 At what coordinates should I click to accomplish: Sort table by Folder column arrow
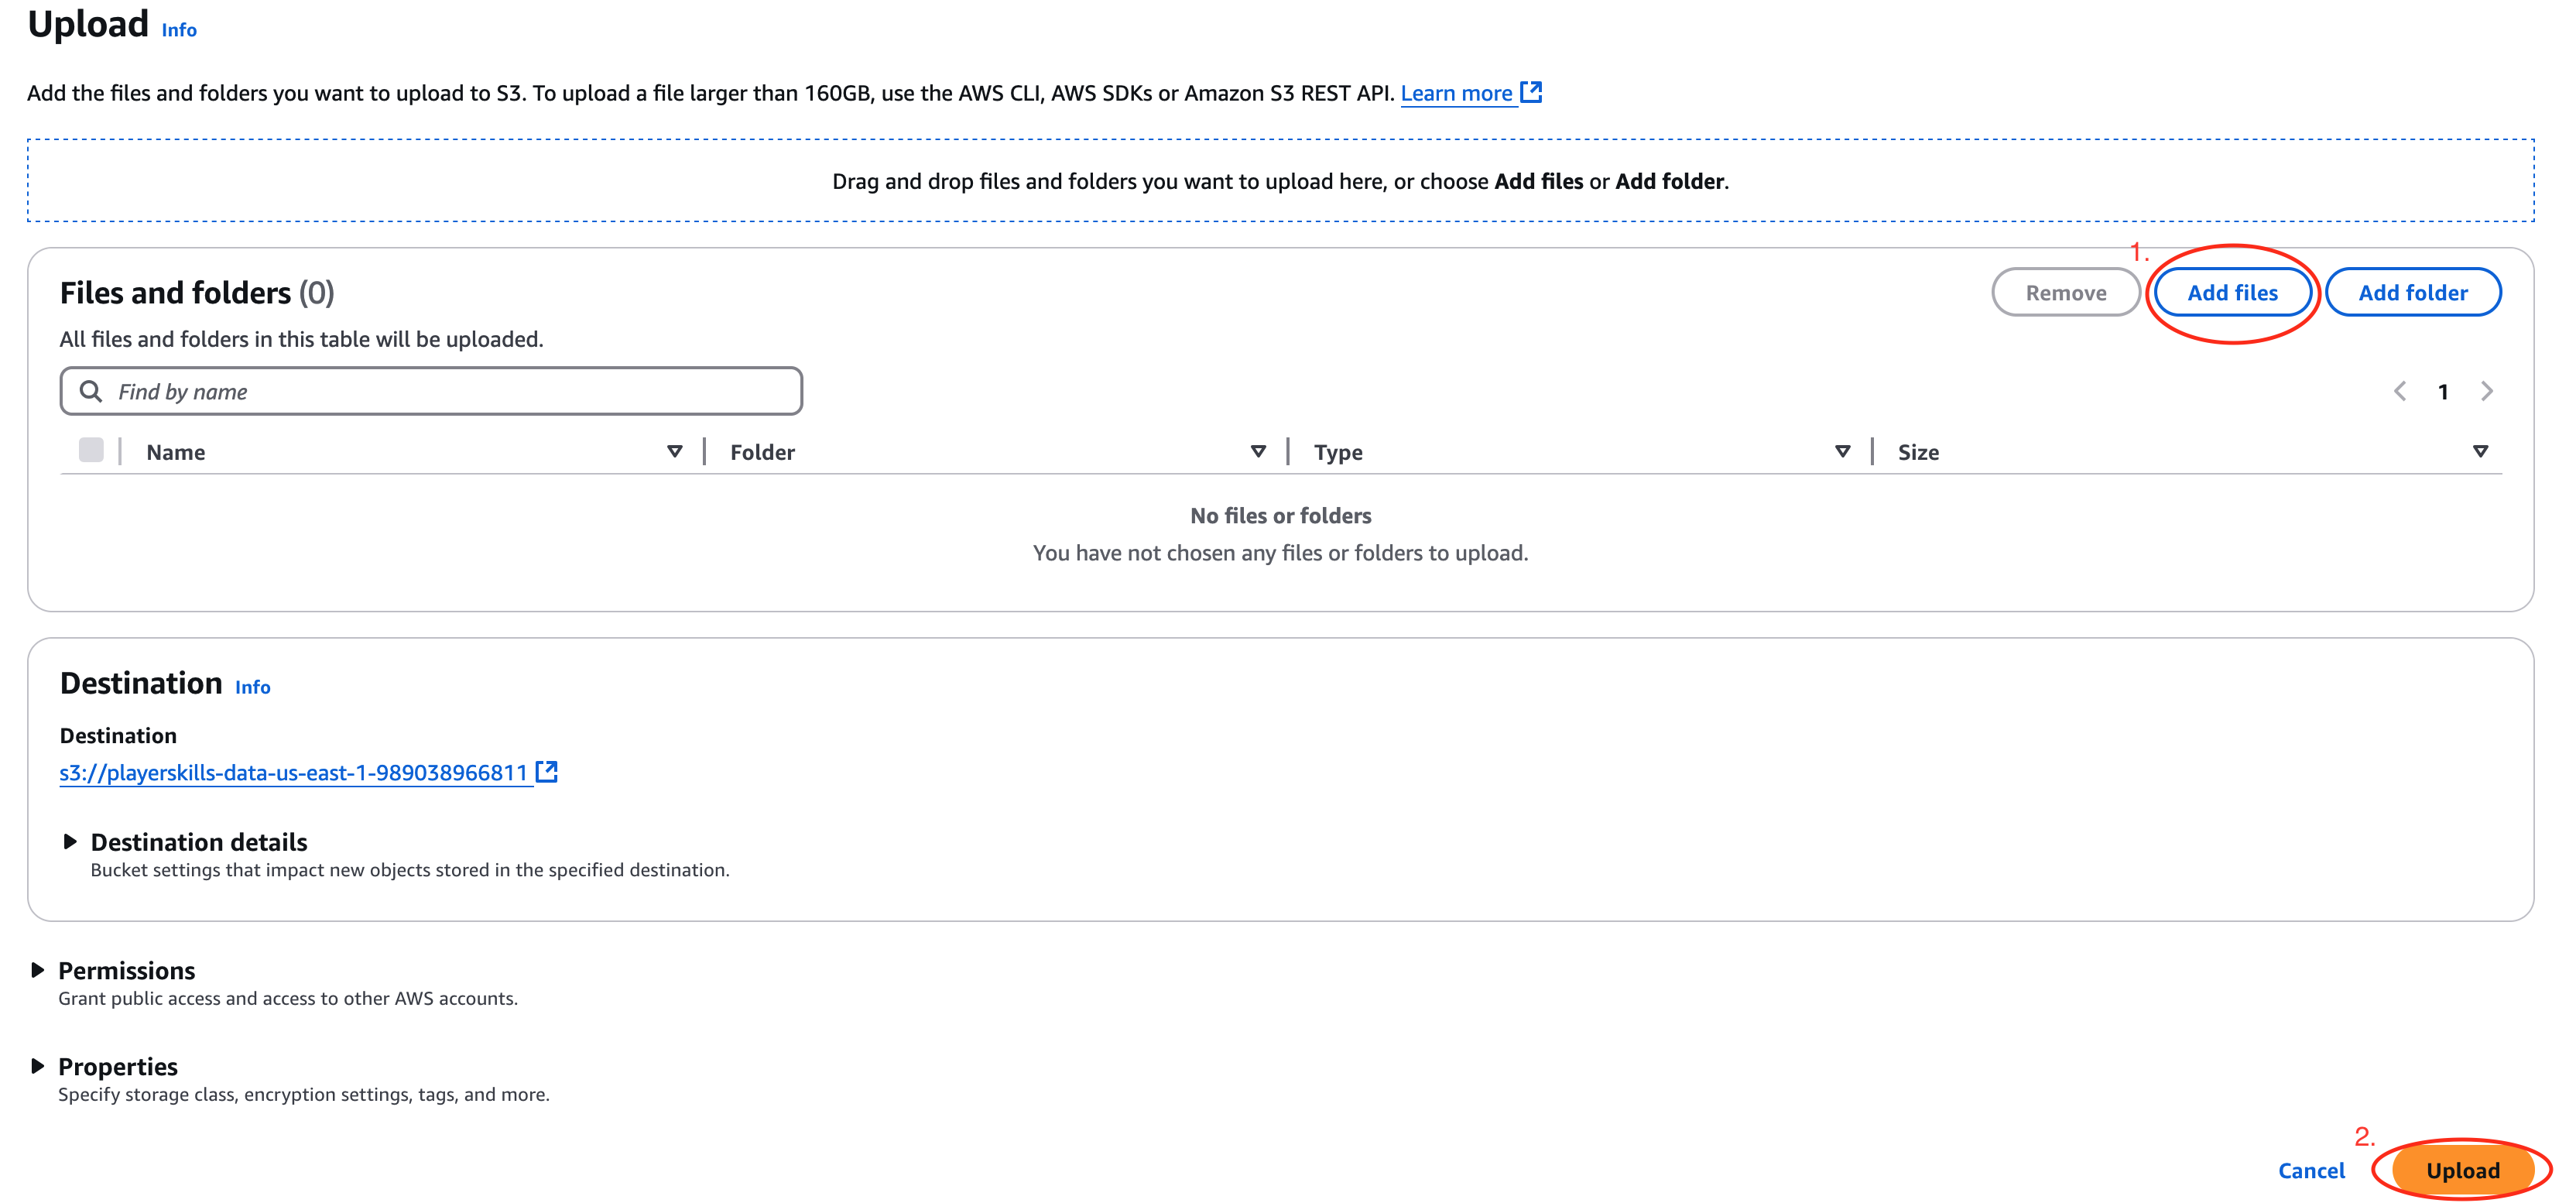[1258, 451]
